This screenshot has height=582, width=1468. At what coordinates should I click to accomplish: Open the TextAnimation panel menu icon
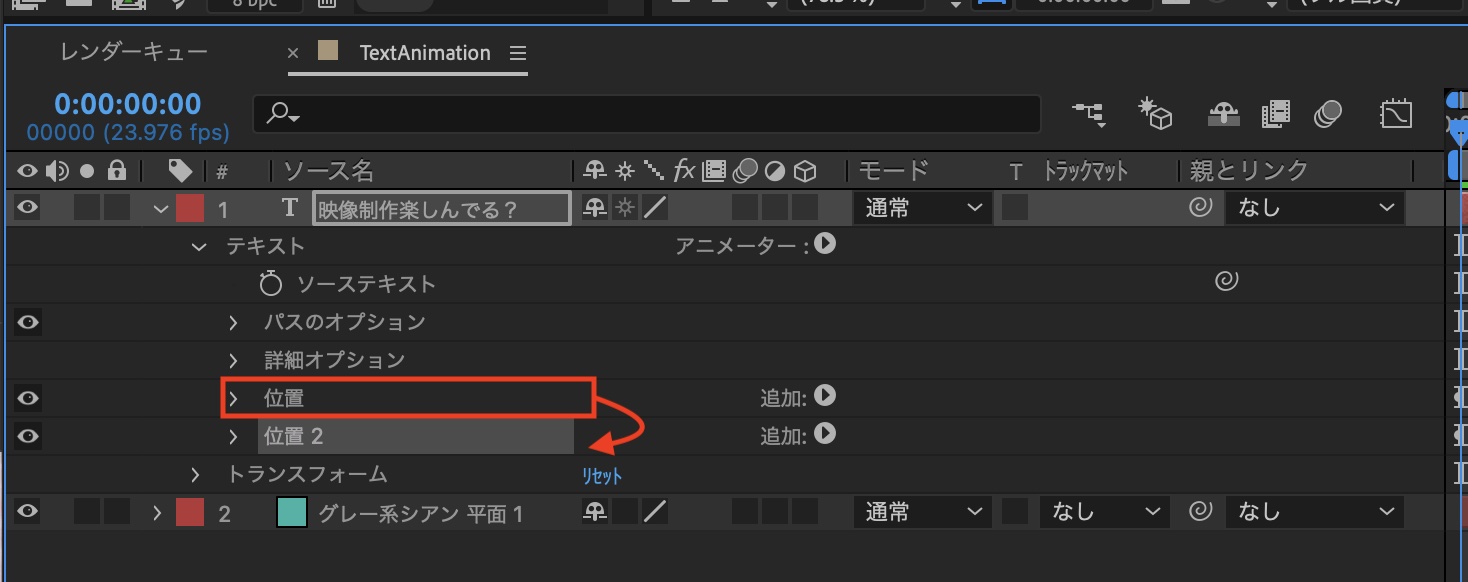pos(517,53)
